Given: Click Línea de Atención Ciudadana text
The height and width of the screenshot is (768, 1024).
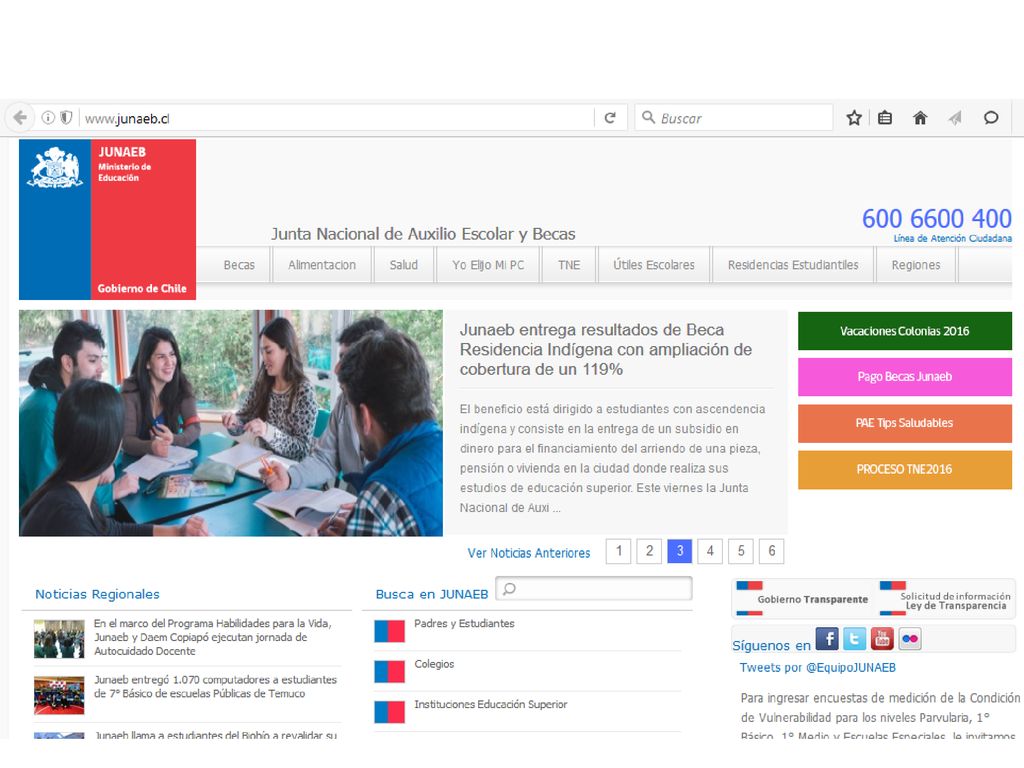Looking at the screenshot, I should point(953,238).
